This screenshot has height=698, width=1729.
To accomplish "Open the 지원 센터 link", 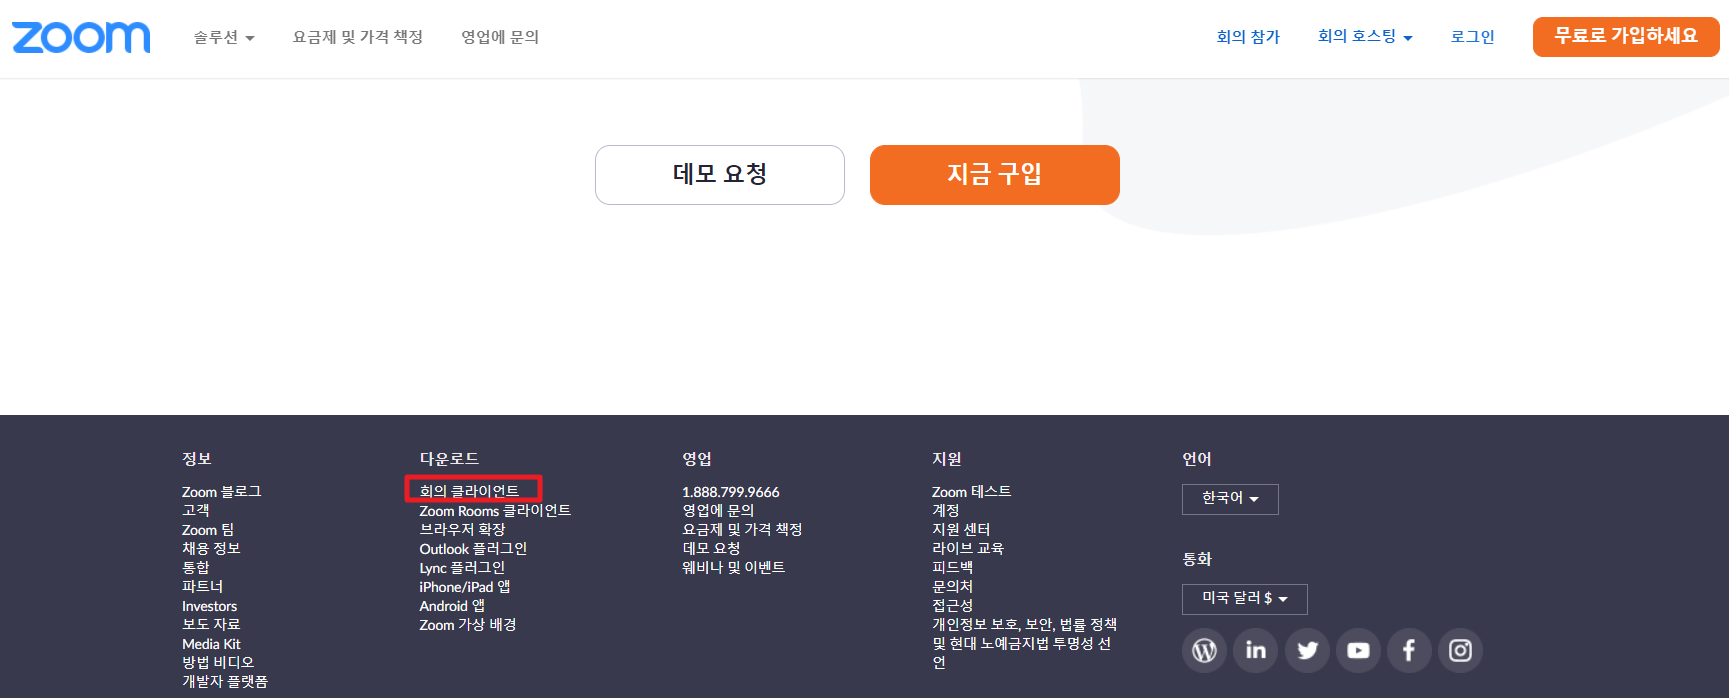I will click(961, 529).
